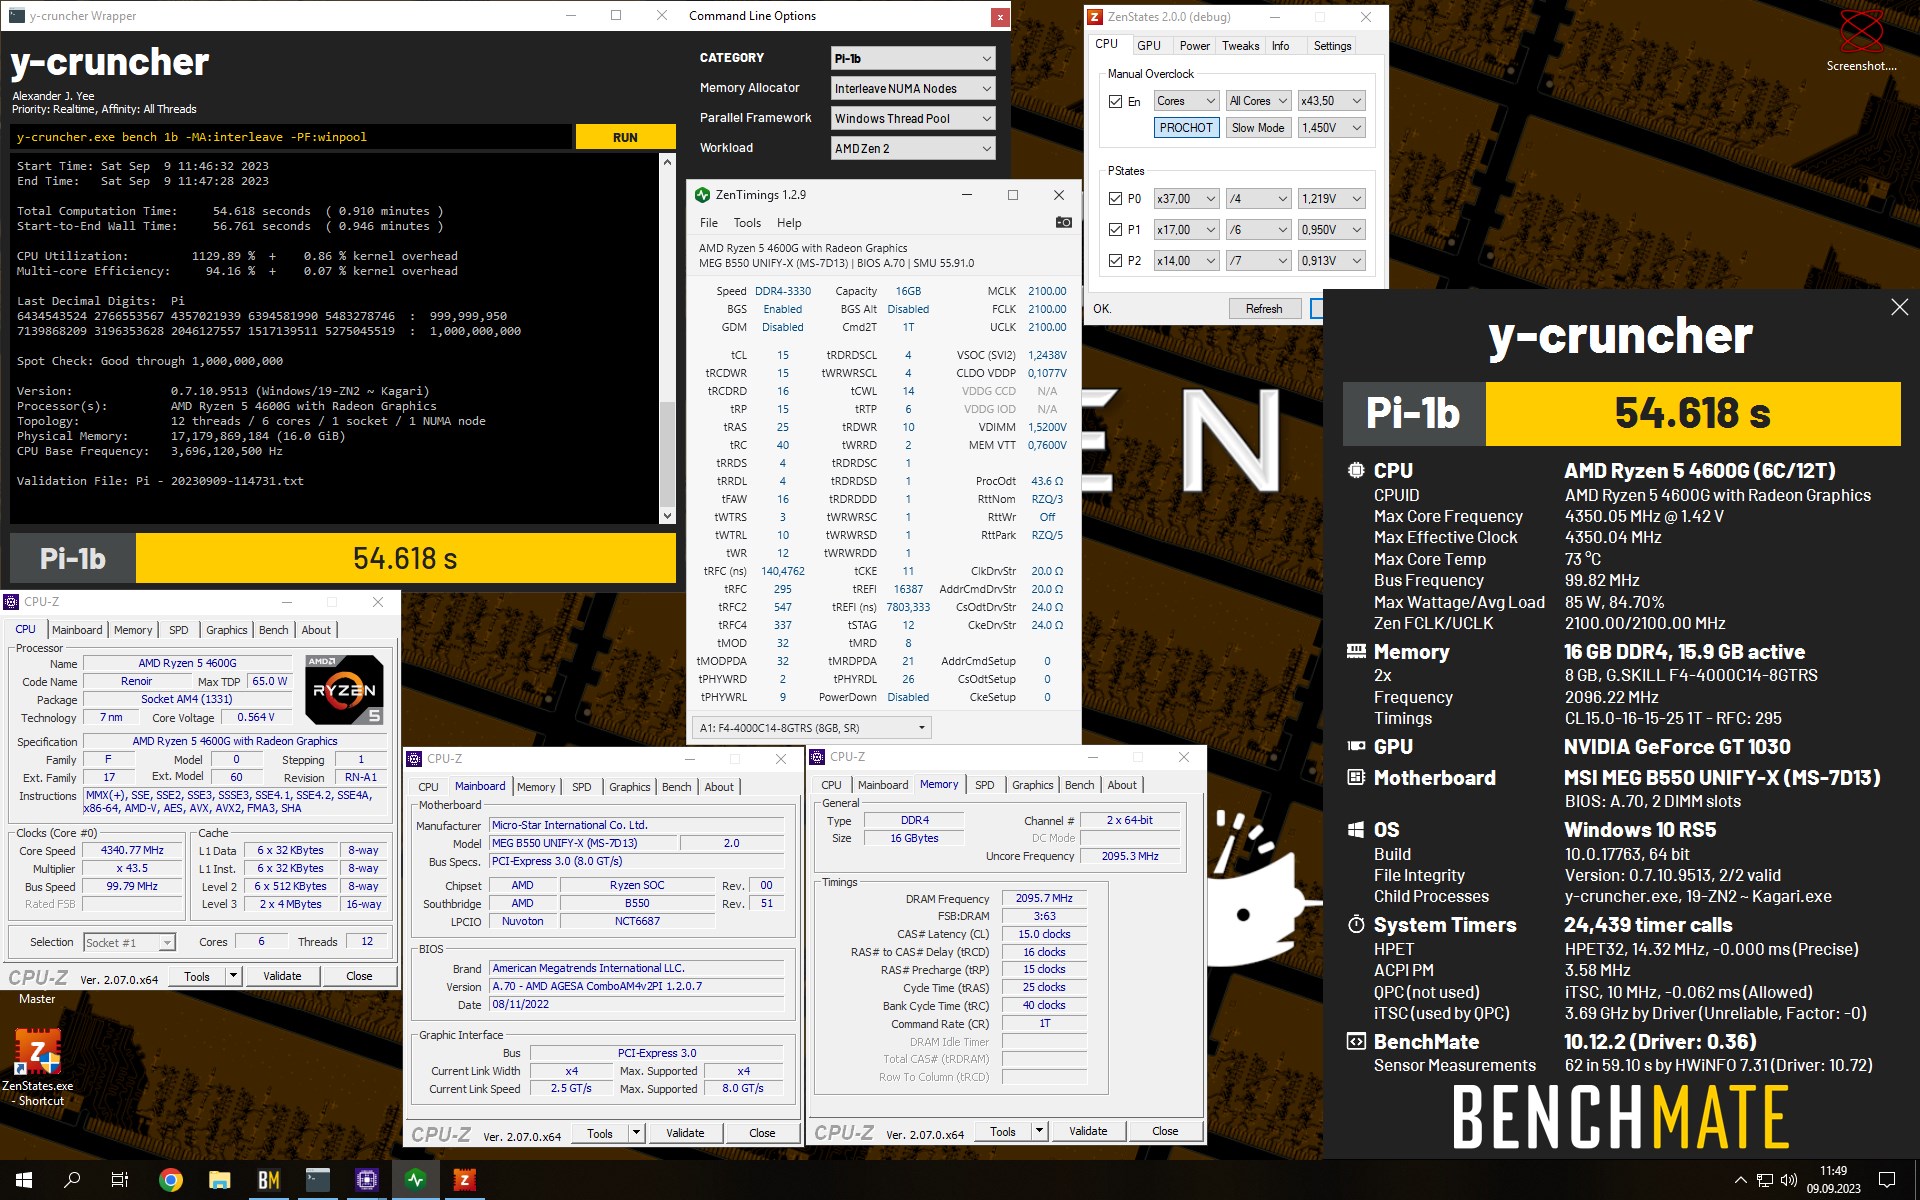The height and width of the screenshot is (1200, 1920).
Task: Open the ZenStates.exe desktop shortcut
Action: click(37, 1066)
